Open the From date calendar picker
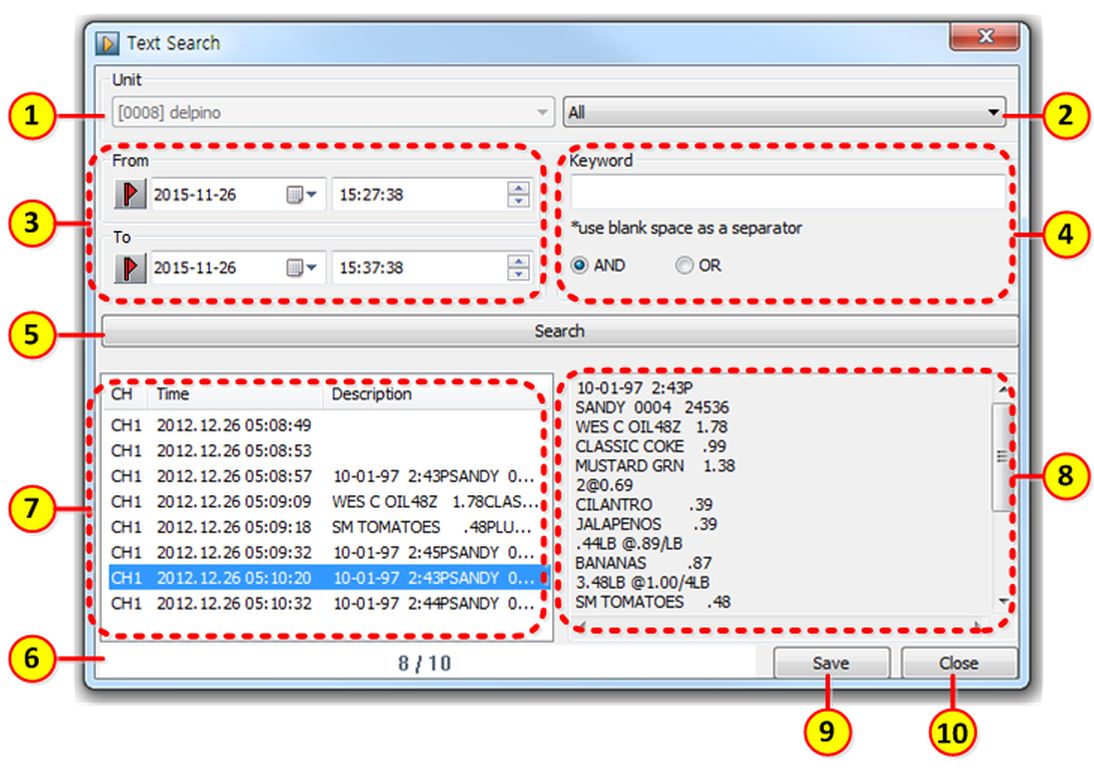Viewport: 1094px width, 770px height. coord(302,195)
